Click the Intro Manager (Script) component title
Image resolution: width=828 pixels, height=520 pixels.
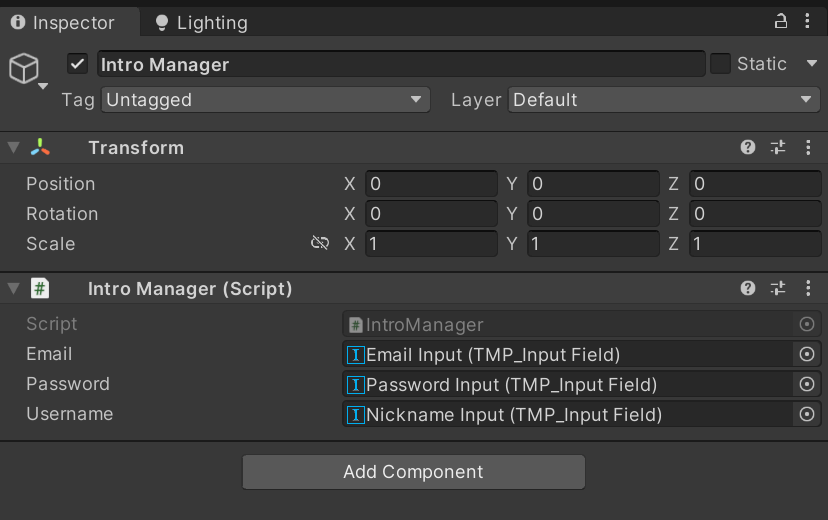coord(190,289)
